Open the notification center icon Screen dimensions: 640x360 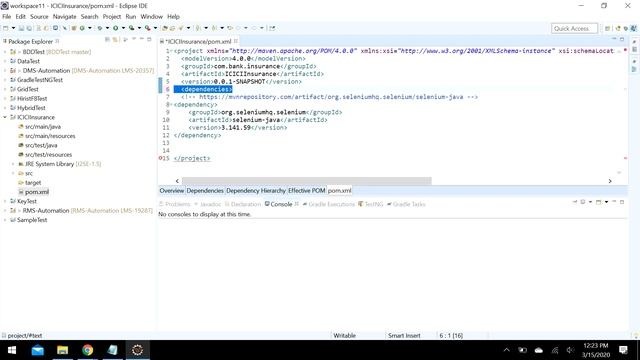(623, 350)
